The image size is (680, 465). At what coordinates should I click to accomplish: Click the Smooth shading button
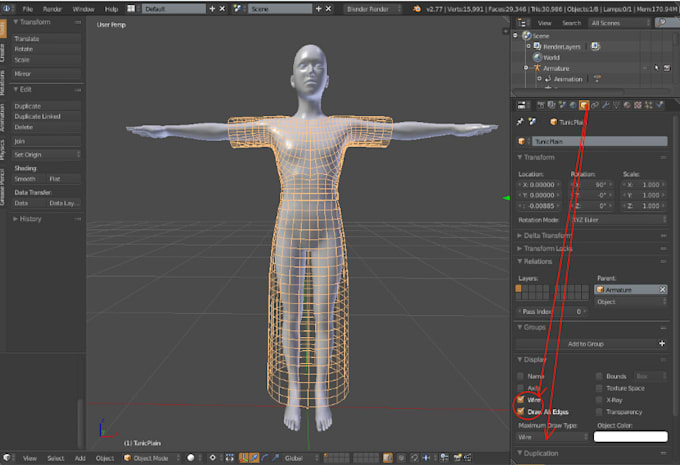pos(29,179)
